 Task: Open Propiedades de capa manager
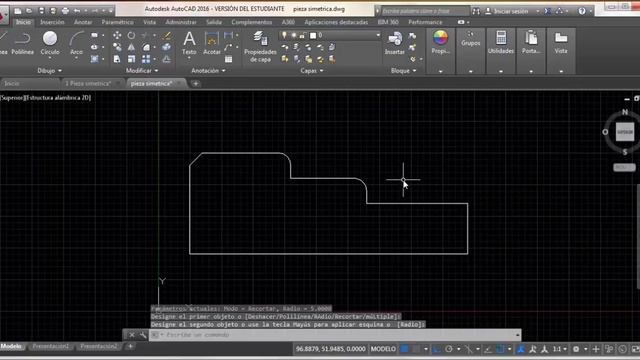[x=260, y=47]
